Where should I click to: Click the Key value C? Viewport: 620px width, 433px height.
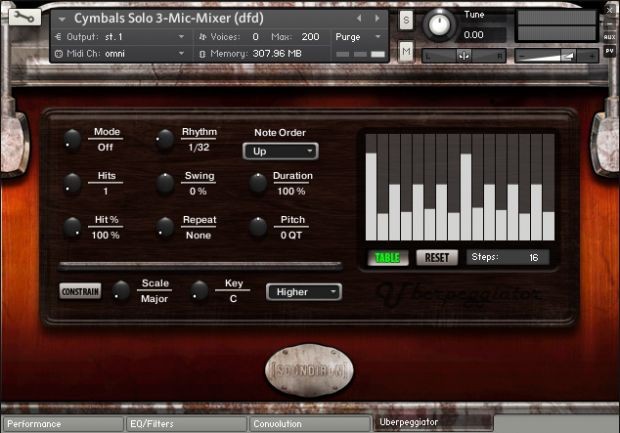[233, 299]
